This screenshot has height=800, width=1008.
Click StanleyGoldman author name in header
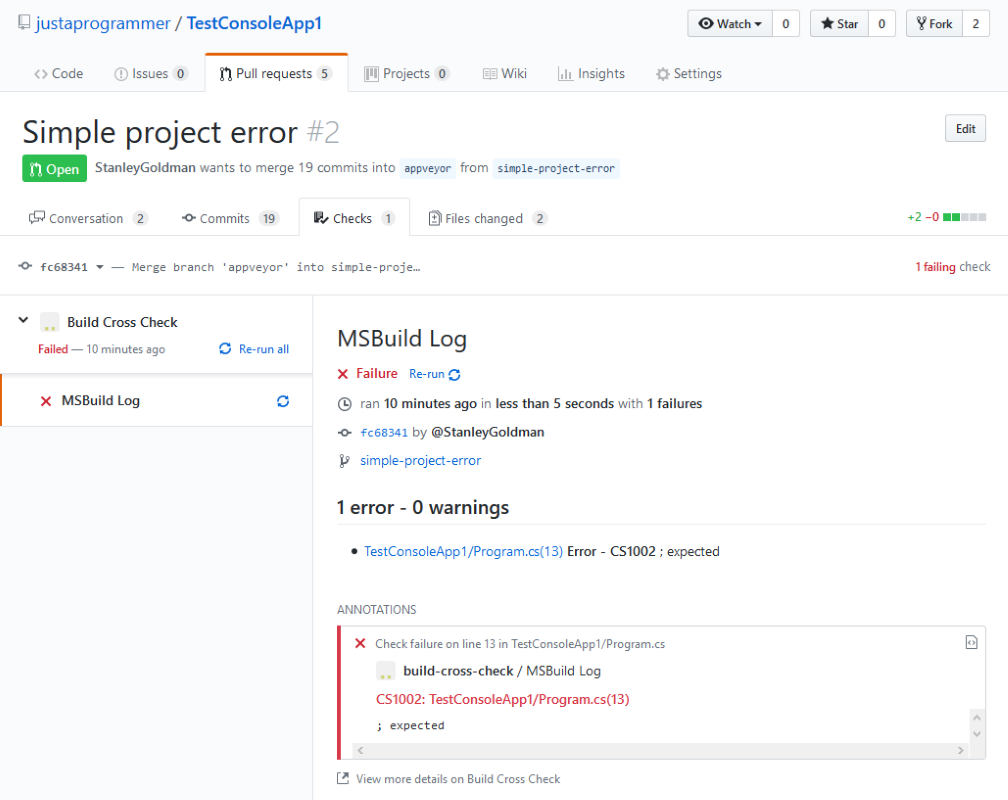[145, 167]
